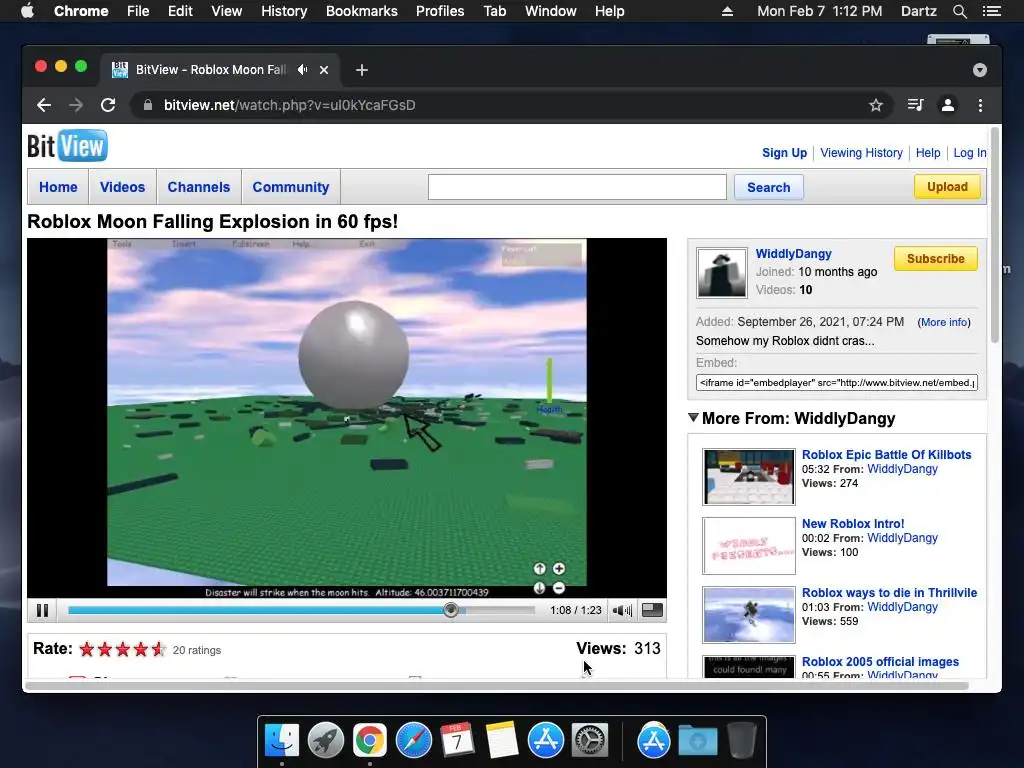This screenshot has height=768, width=1024.
Task: Open the Trash in the Dock
Action: click(x=742, y=741)
